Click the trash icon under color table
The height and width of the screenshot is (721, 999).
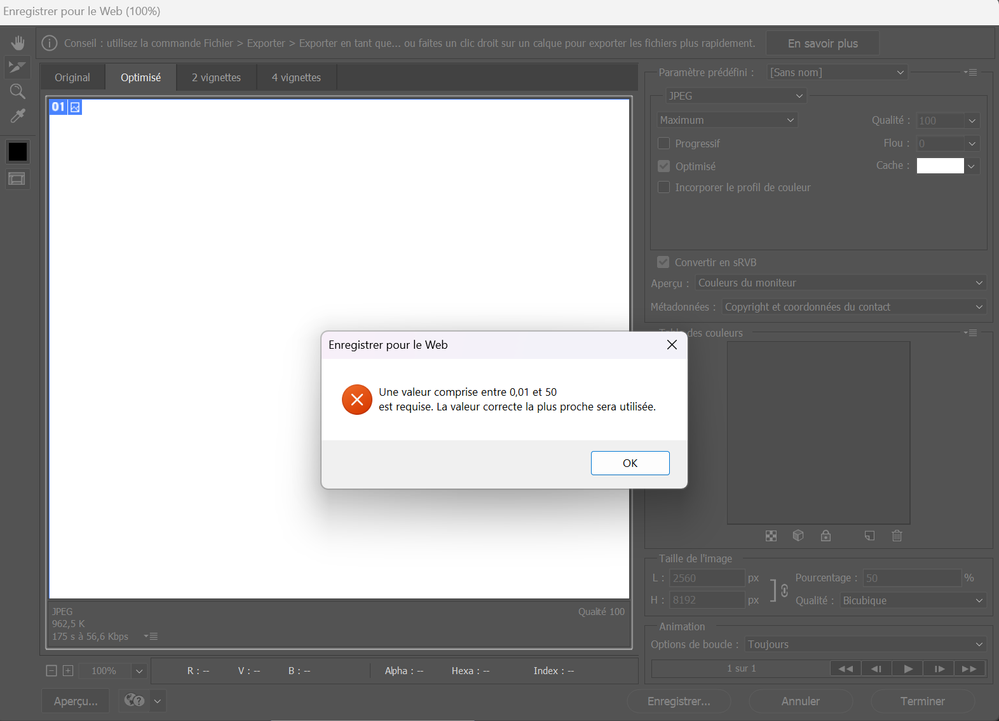[897, 536]
